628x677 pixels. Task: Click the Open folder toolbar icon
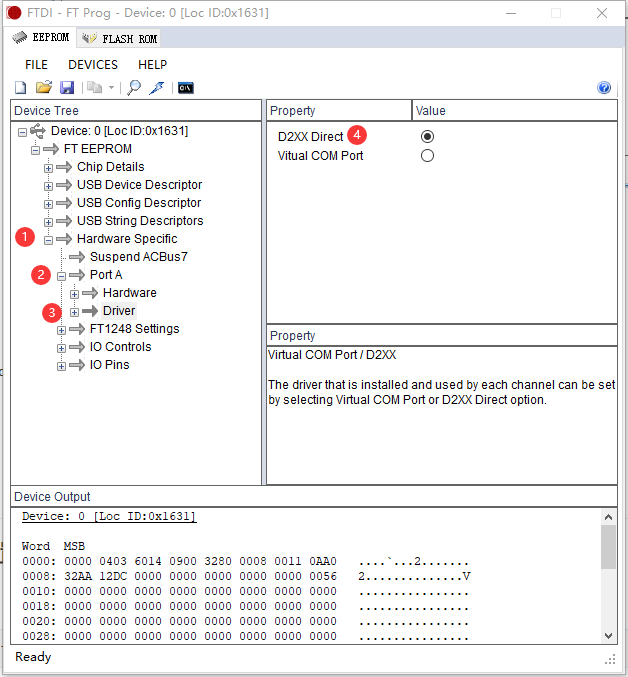coord(44,88)
